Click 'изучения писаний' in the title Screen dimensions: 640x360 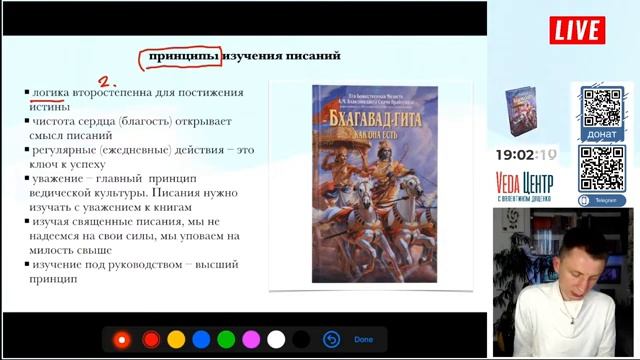coord(282,56)
